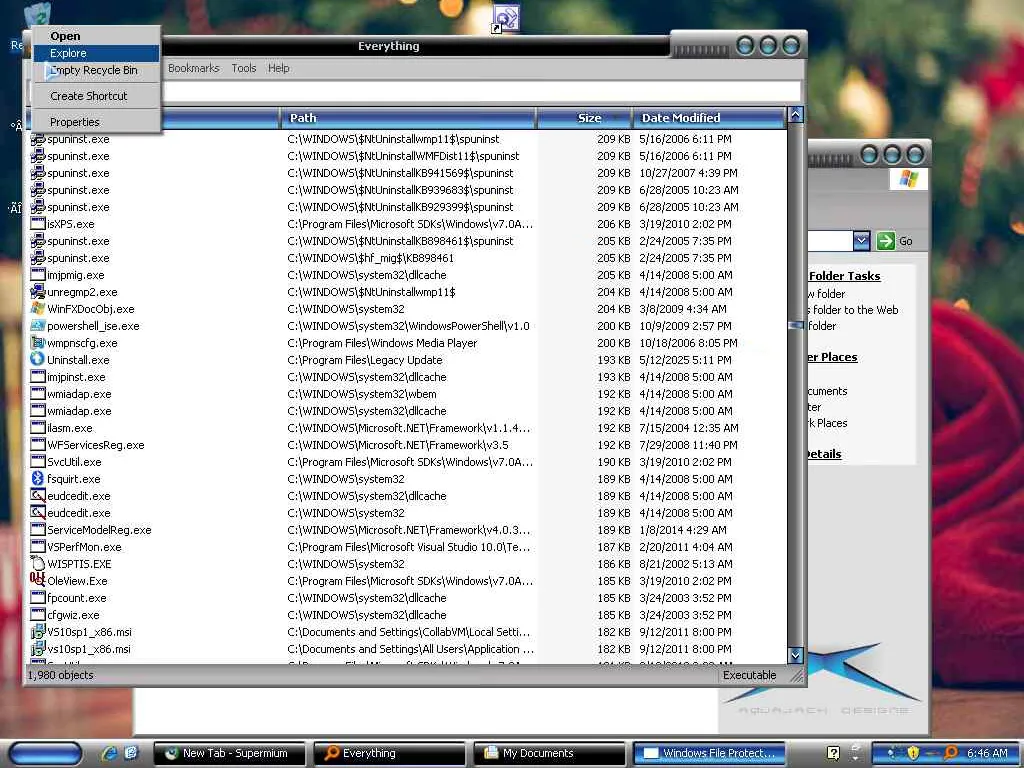Click the scroll up arrow in Everything results
1024x768 pixels.
(x=795, y=115)
